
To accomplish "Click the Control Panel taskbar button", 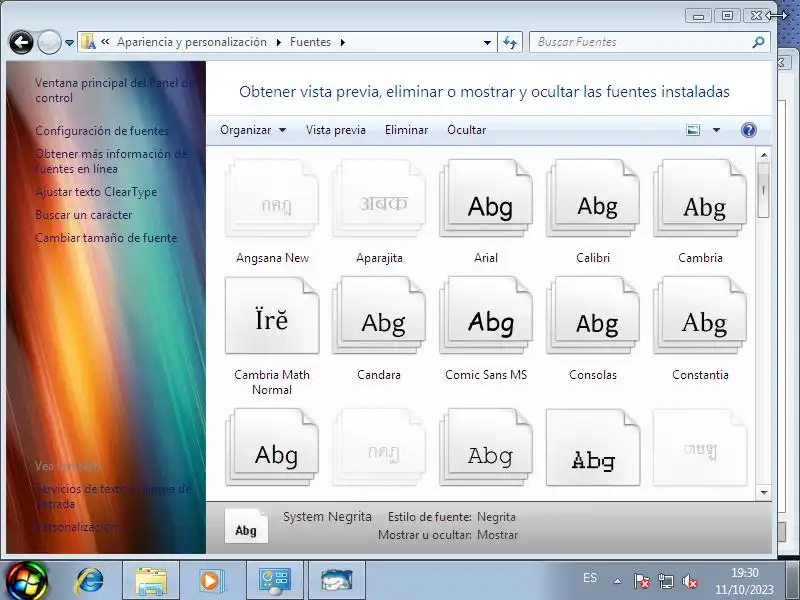I will [x=275, y=581].
